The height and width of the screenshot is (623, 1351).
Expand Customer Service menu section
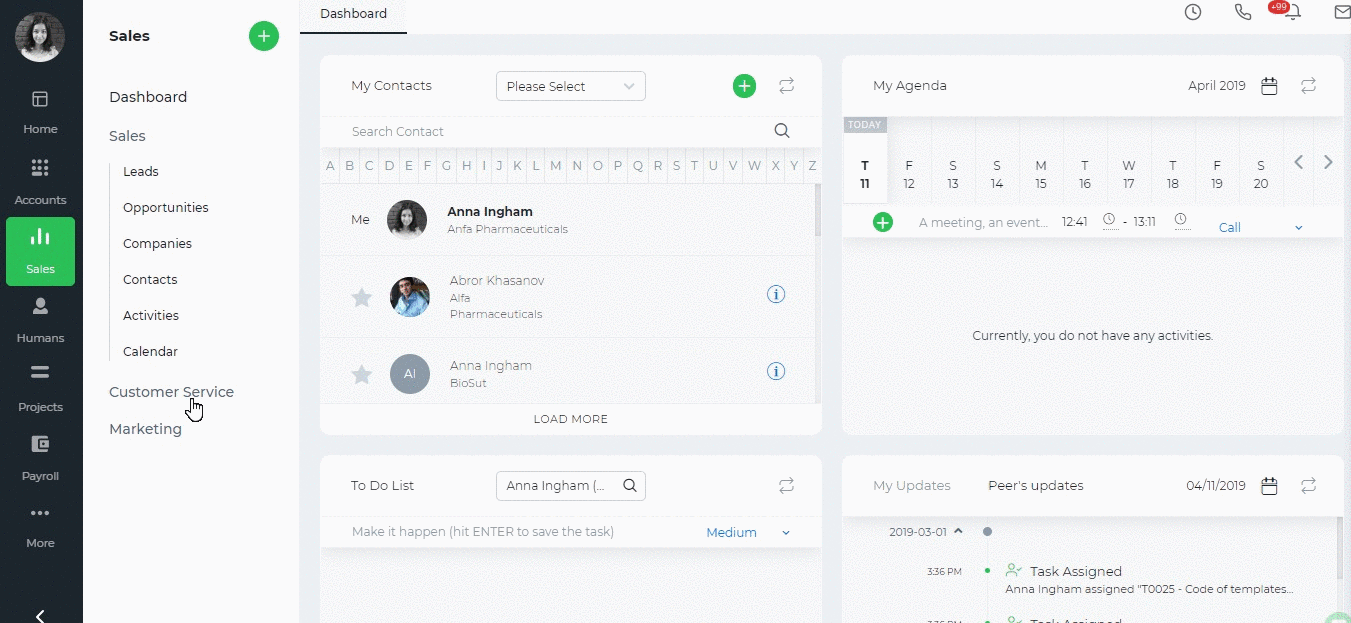(x=171, y=392)
